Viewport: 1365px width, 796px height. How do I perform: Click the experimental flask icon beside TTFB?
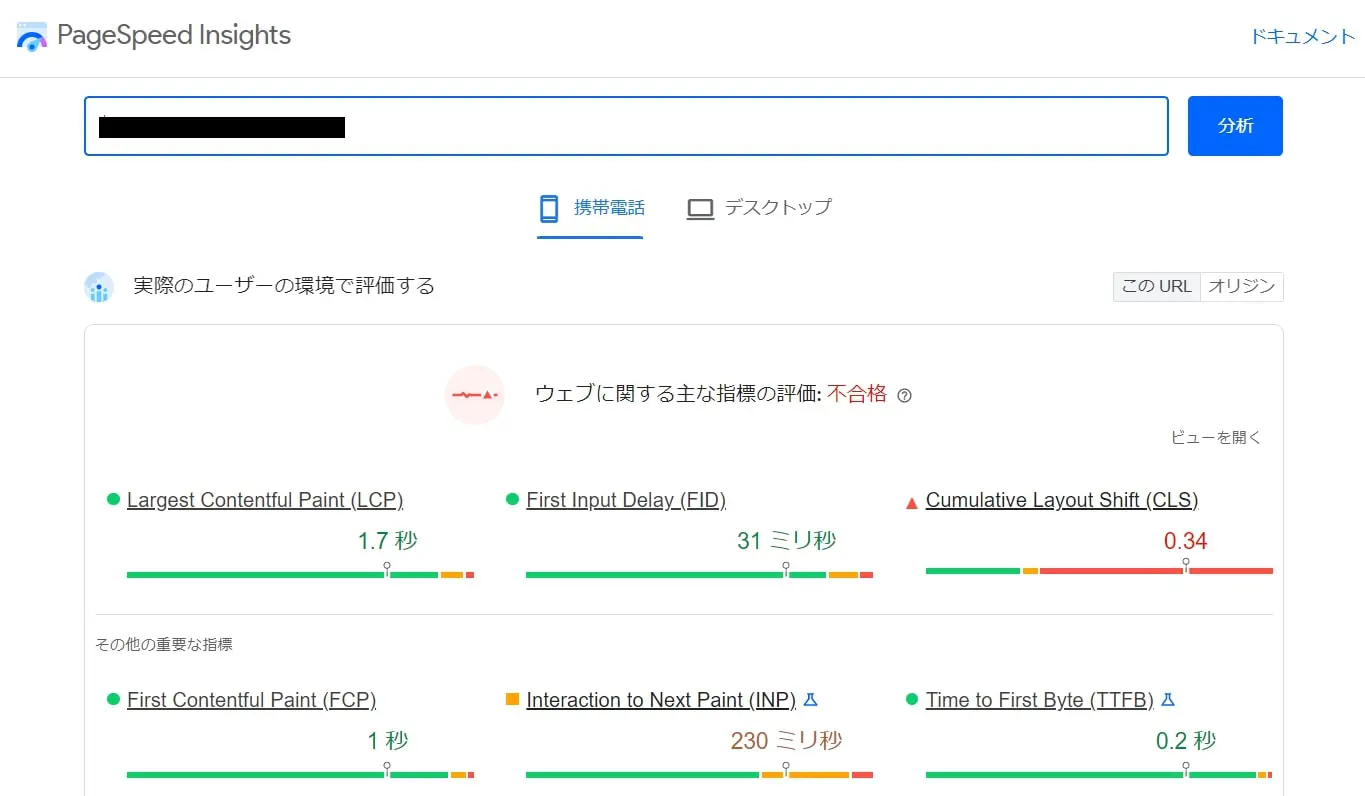pyautogui.click(x=1168, y=700)
